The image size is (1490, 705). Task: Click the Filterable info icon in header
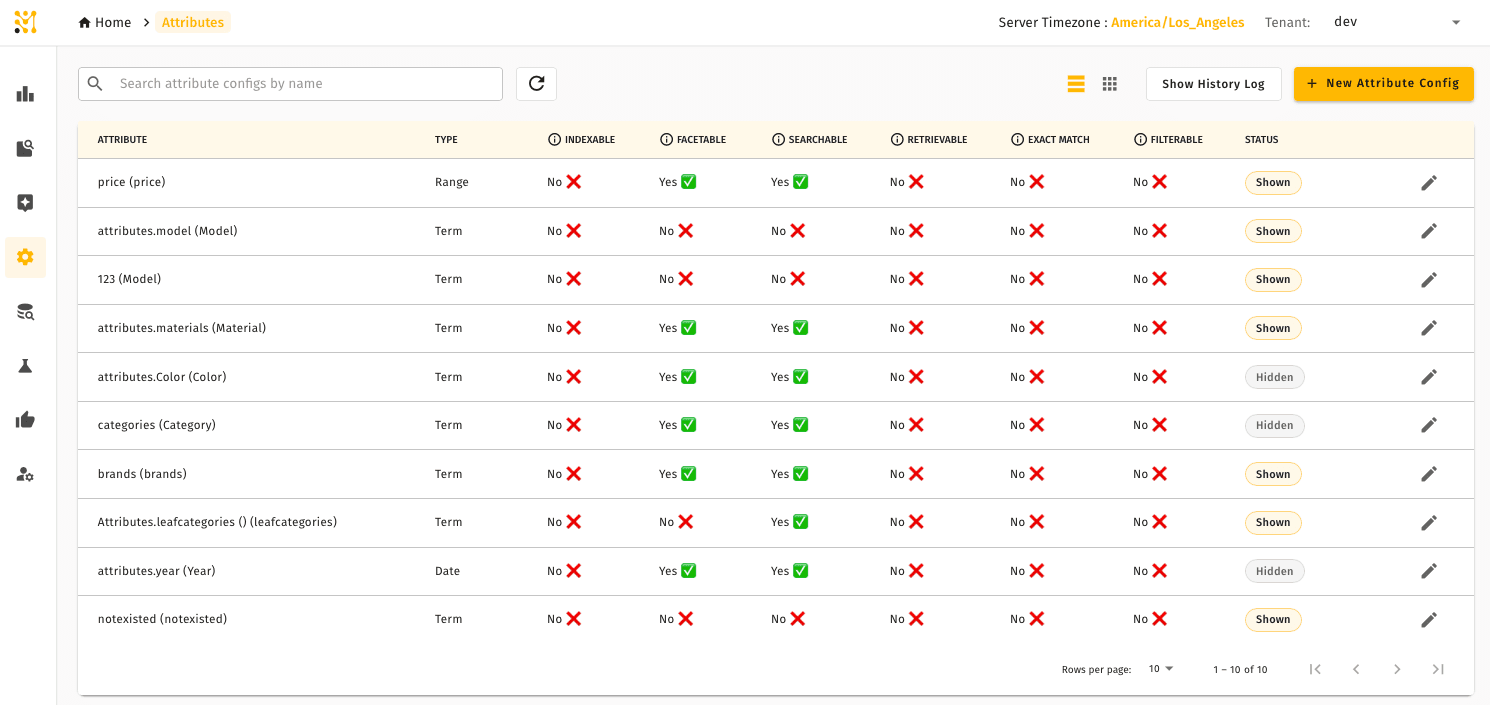coord(1140,140)
